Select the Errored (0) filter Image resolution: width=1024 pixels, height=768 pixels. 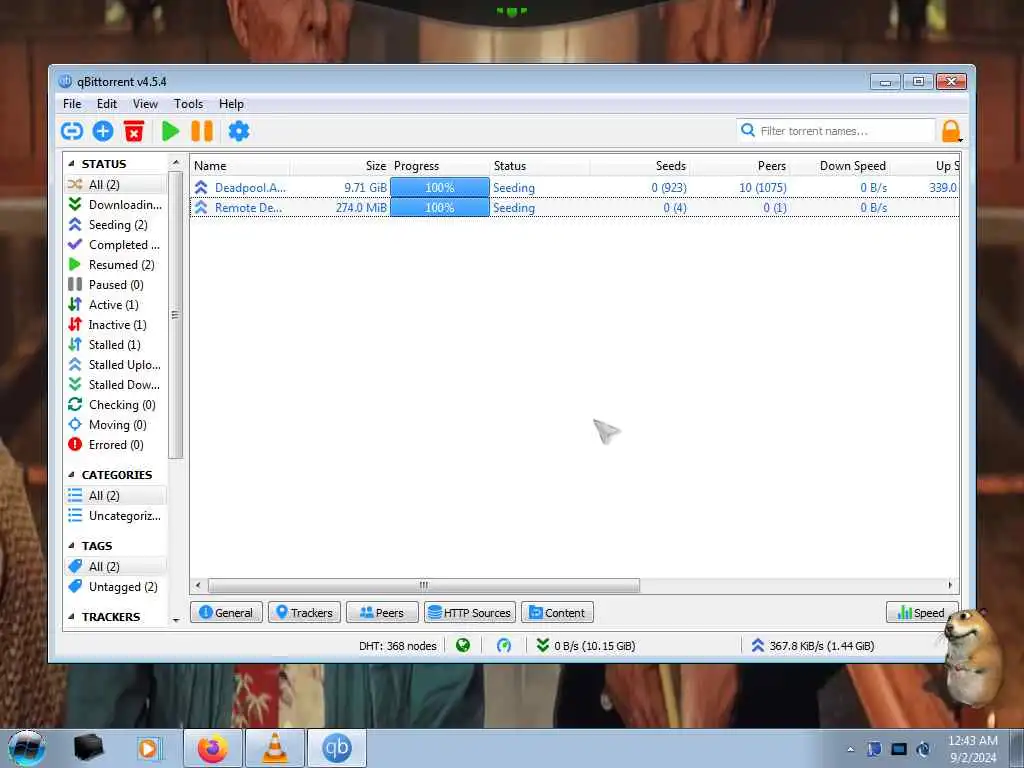coord(116,445)
